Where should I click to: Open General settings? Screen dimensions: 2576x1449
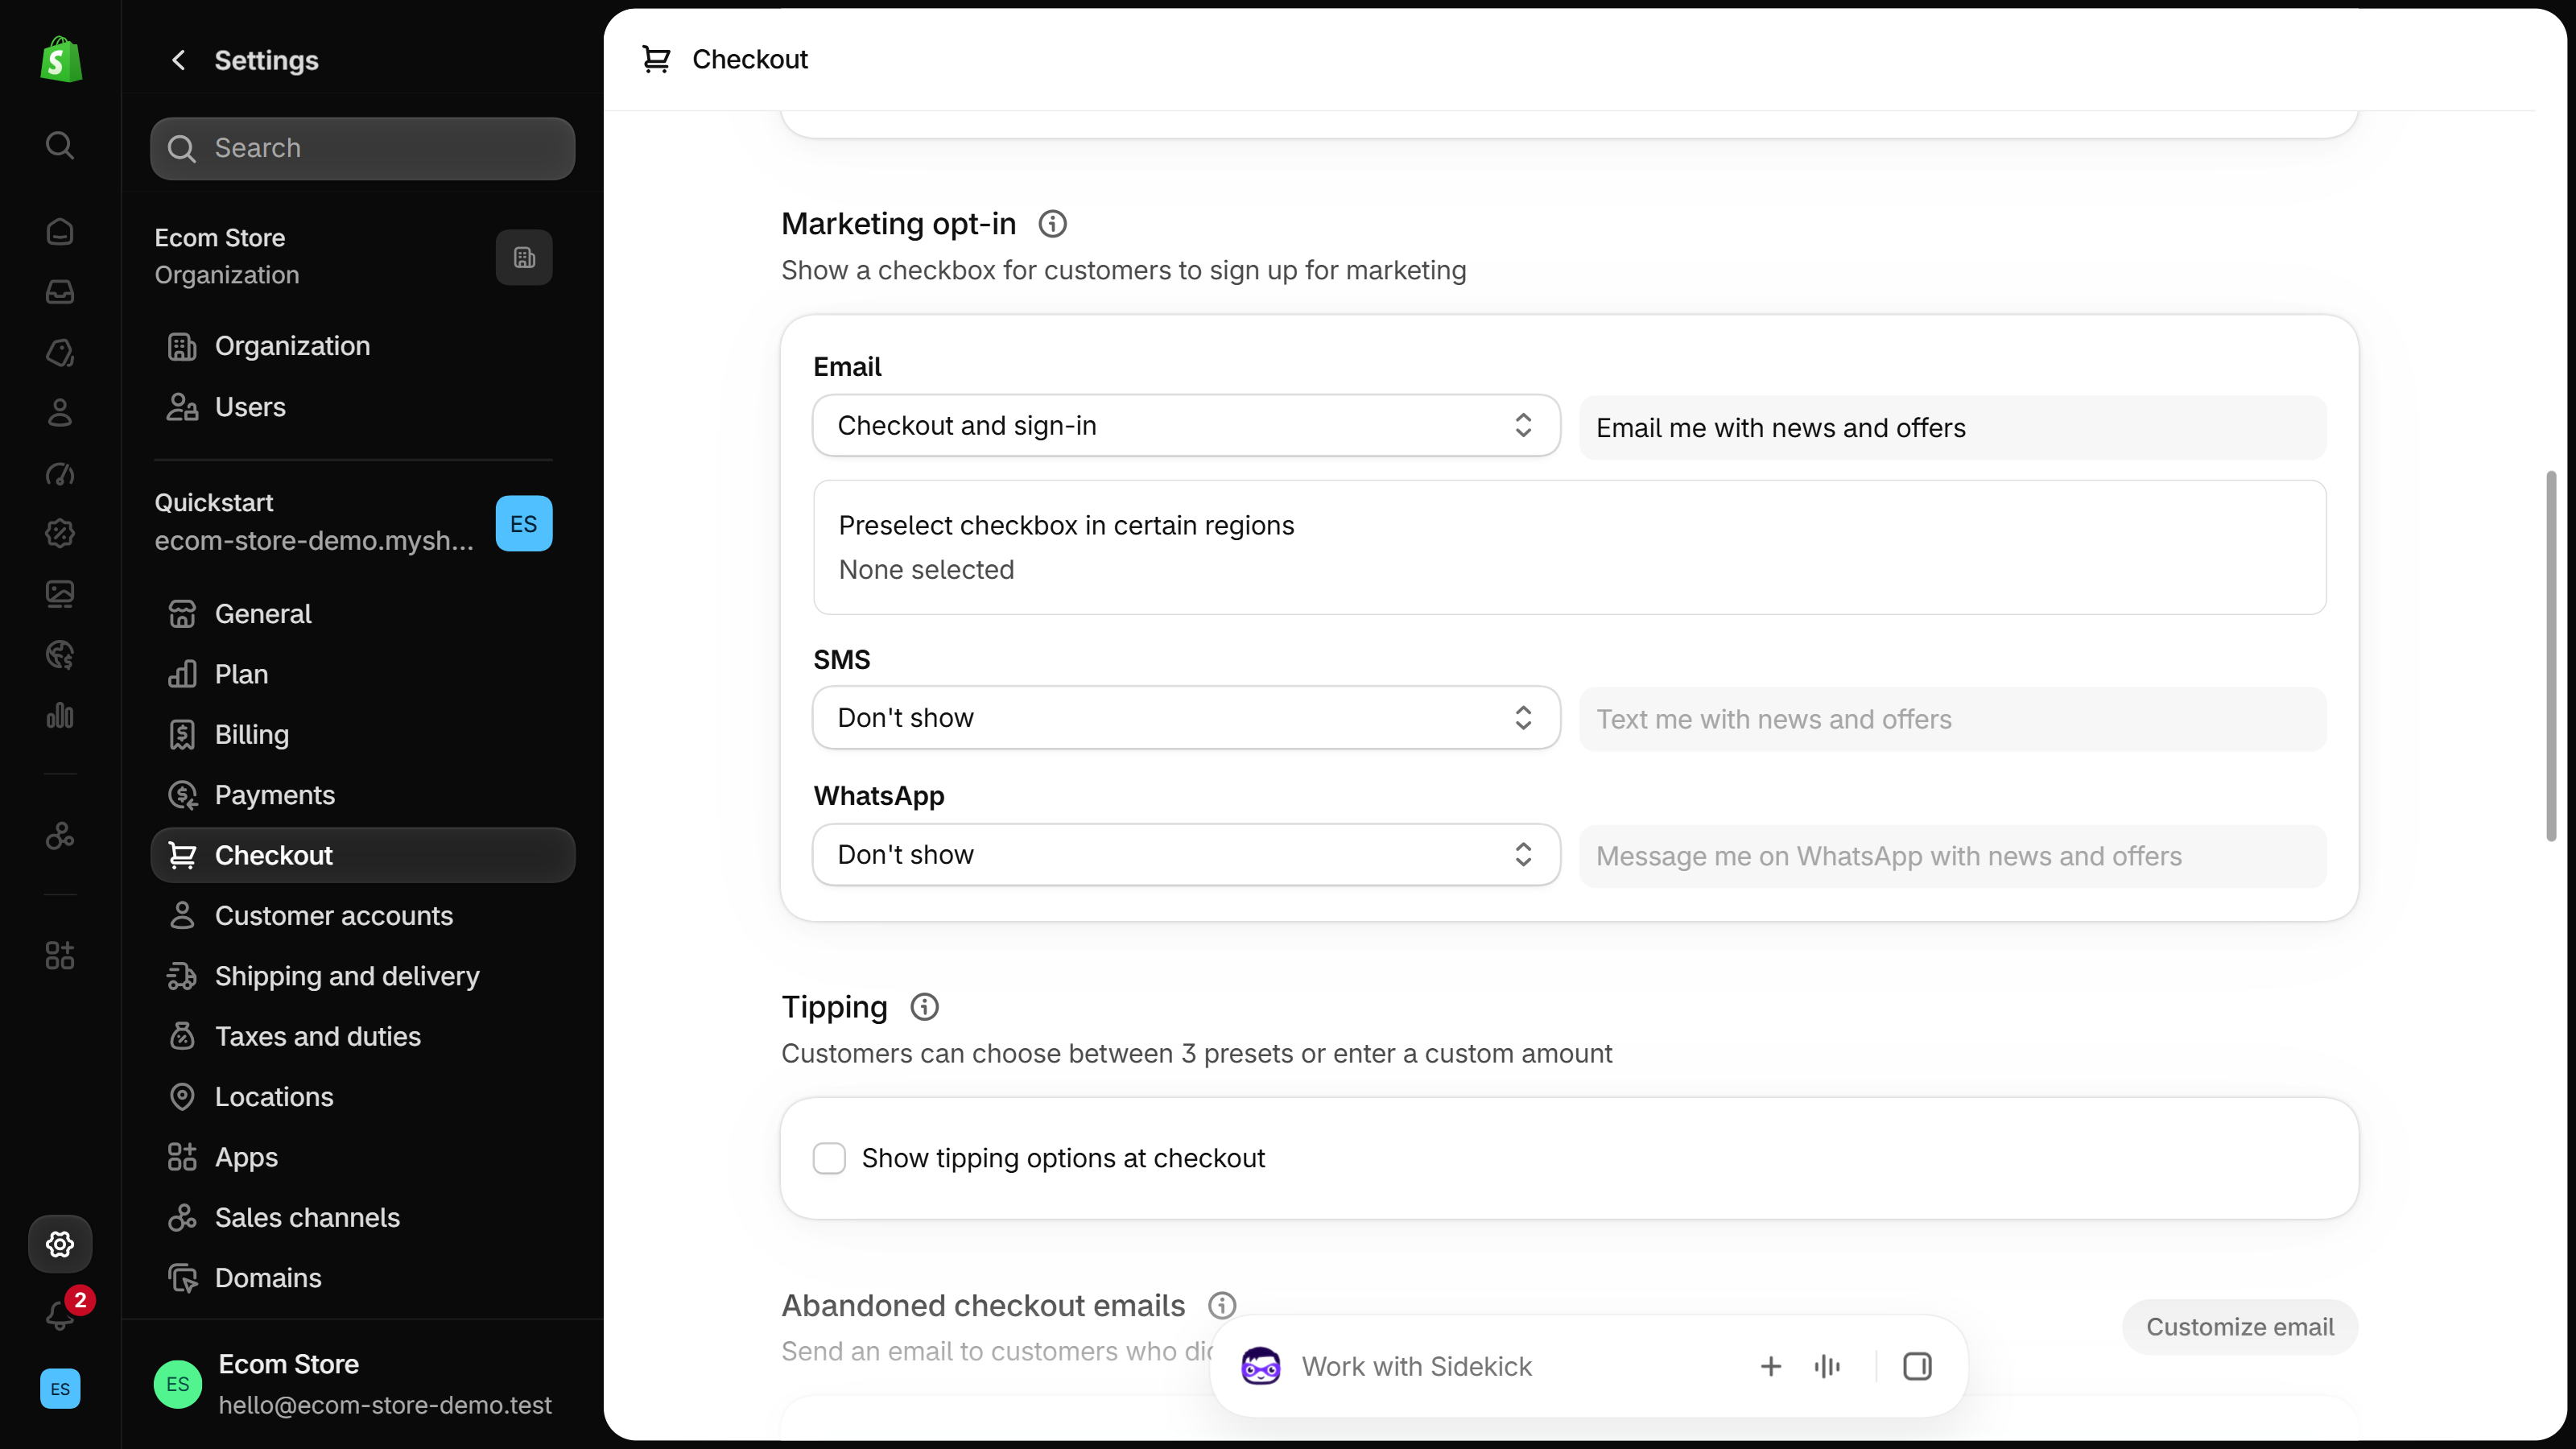363,614
